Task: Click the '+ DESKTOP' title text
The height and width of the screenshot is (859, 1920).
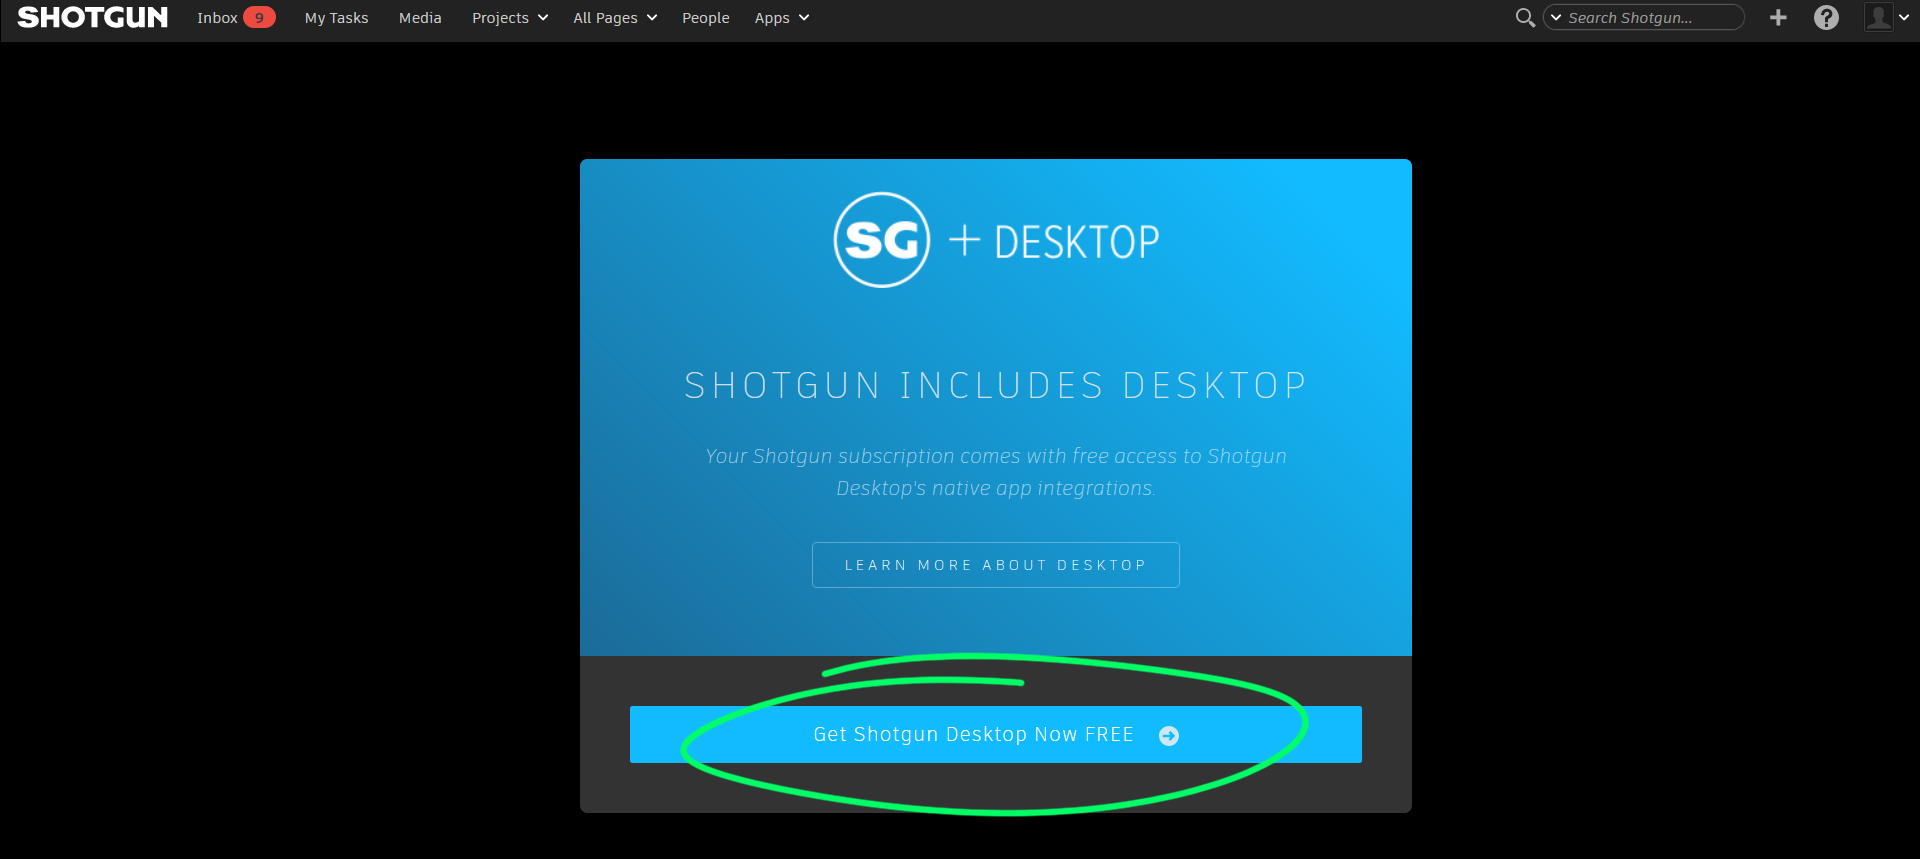Action: pyautogui.click(x=1054, y=242)
